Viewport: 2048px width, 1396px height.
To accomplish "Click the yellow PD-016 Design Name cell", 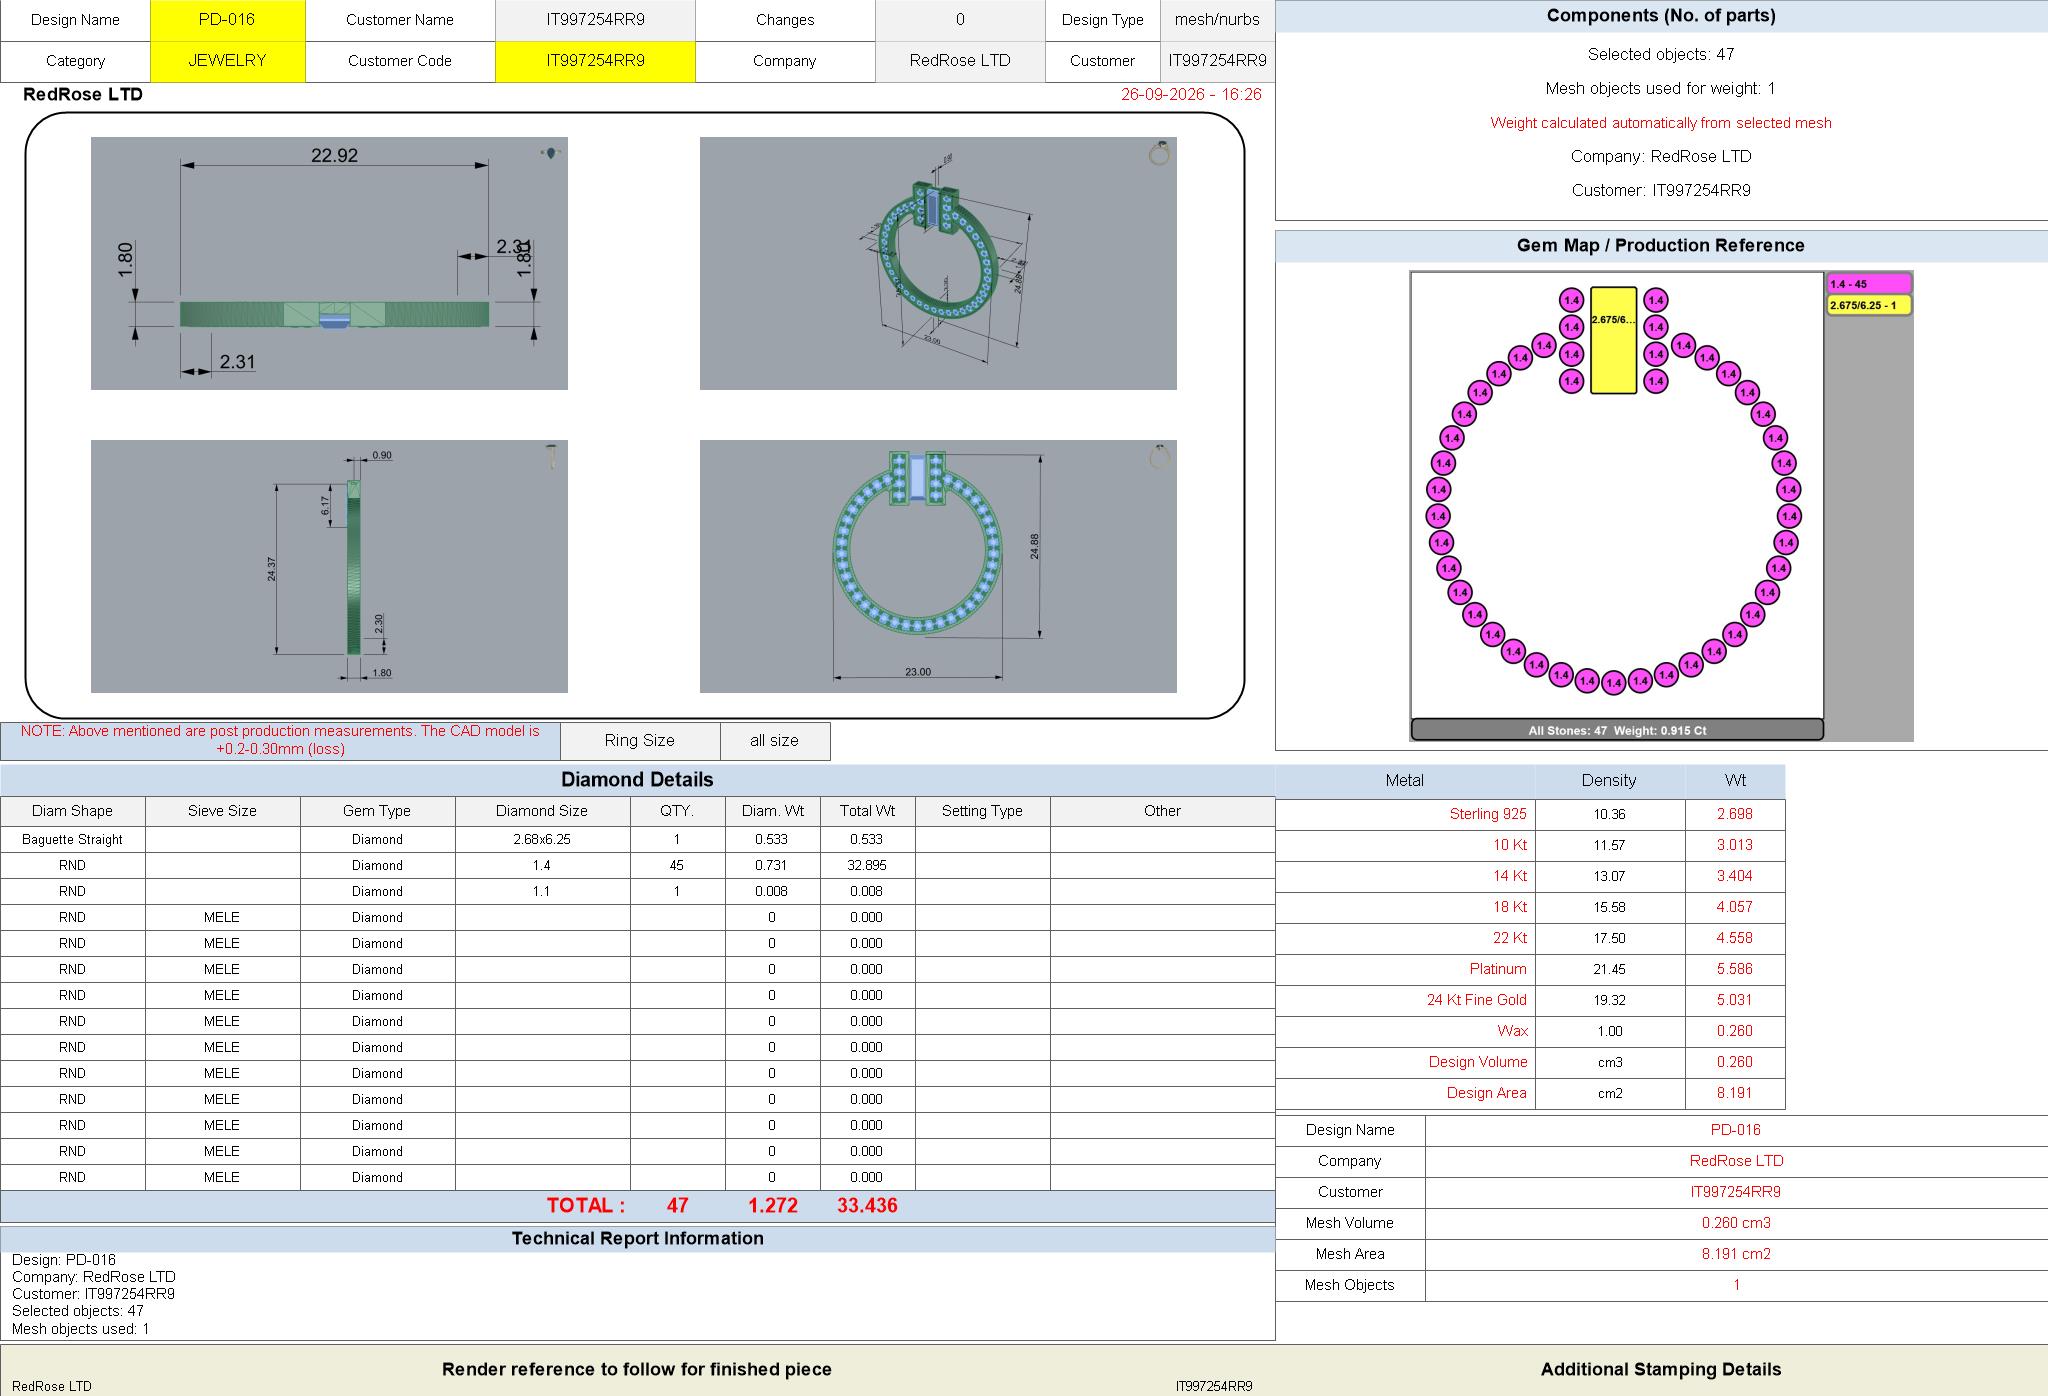I will (x=227, y=20).
